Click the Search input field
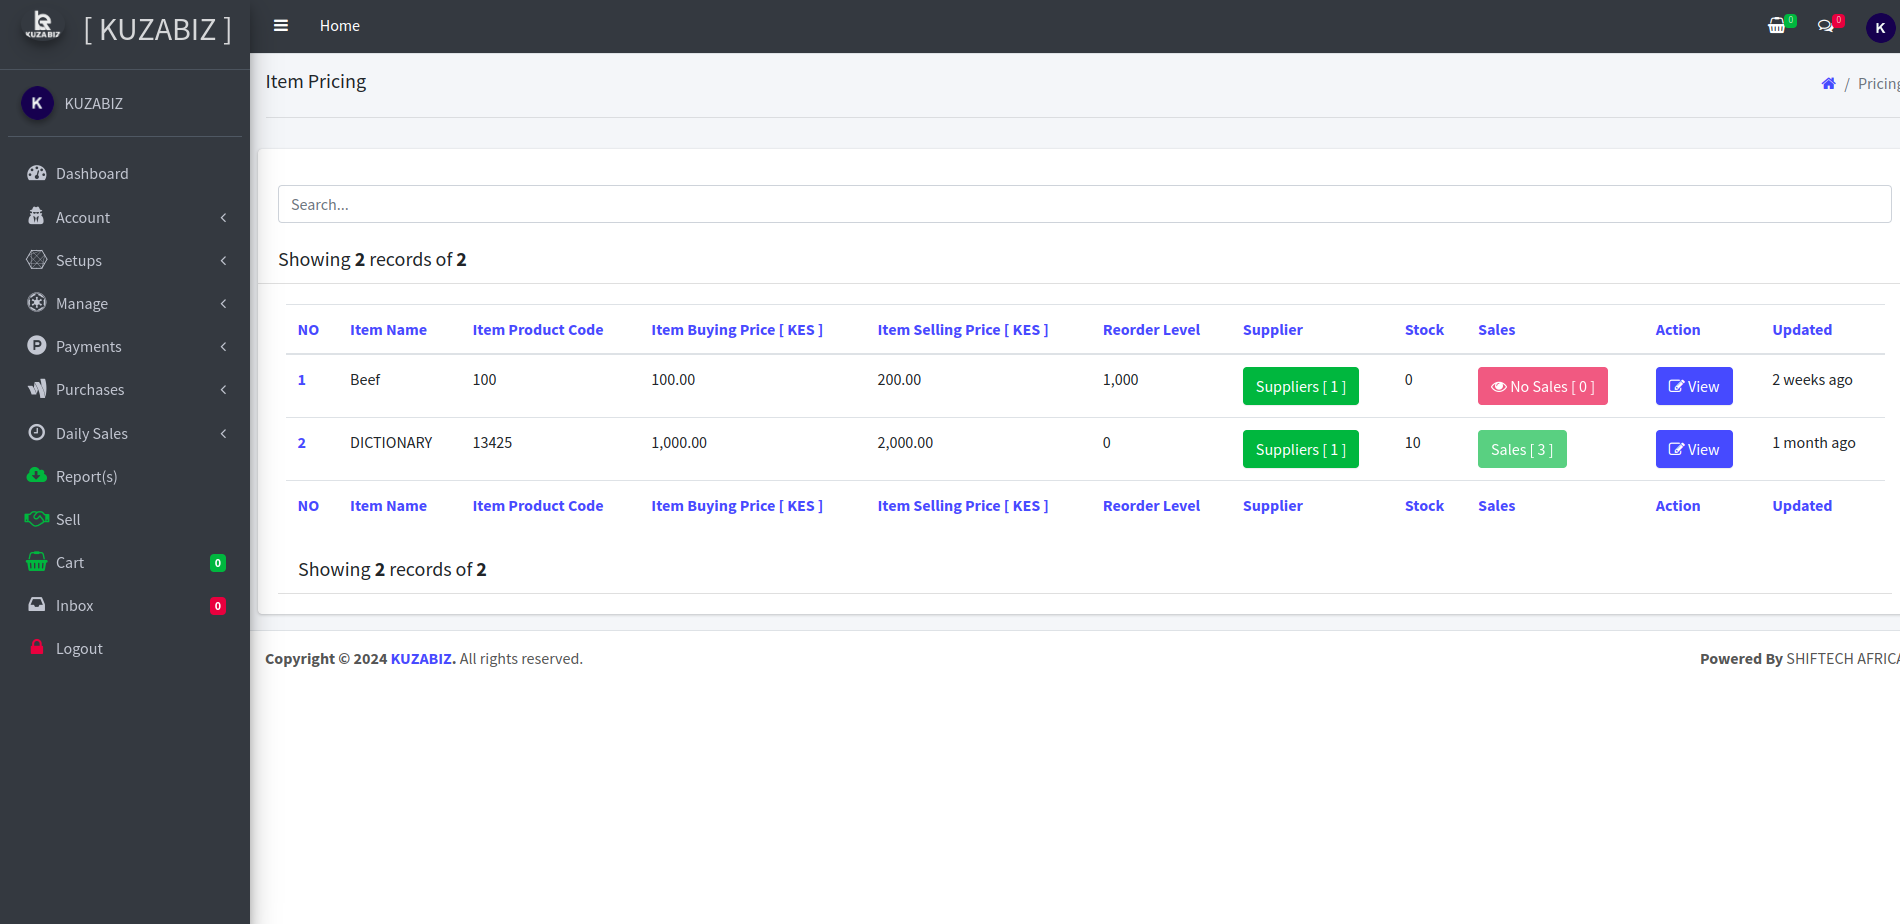The image size is (1900, 924). coord(1084,205)
